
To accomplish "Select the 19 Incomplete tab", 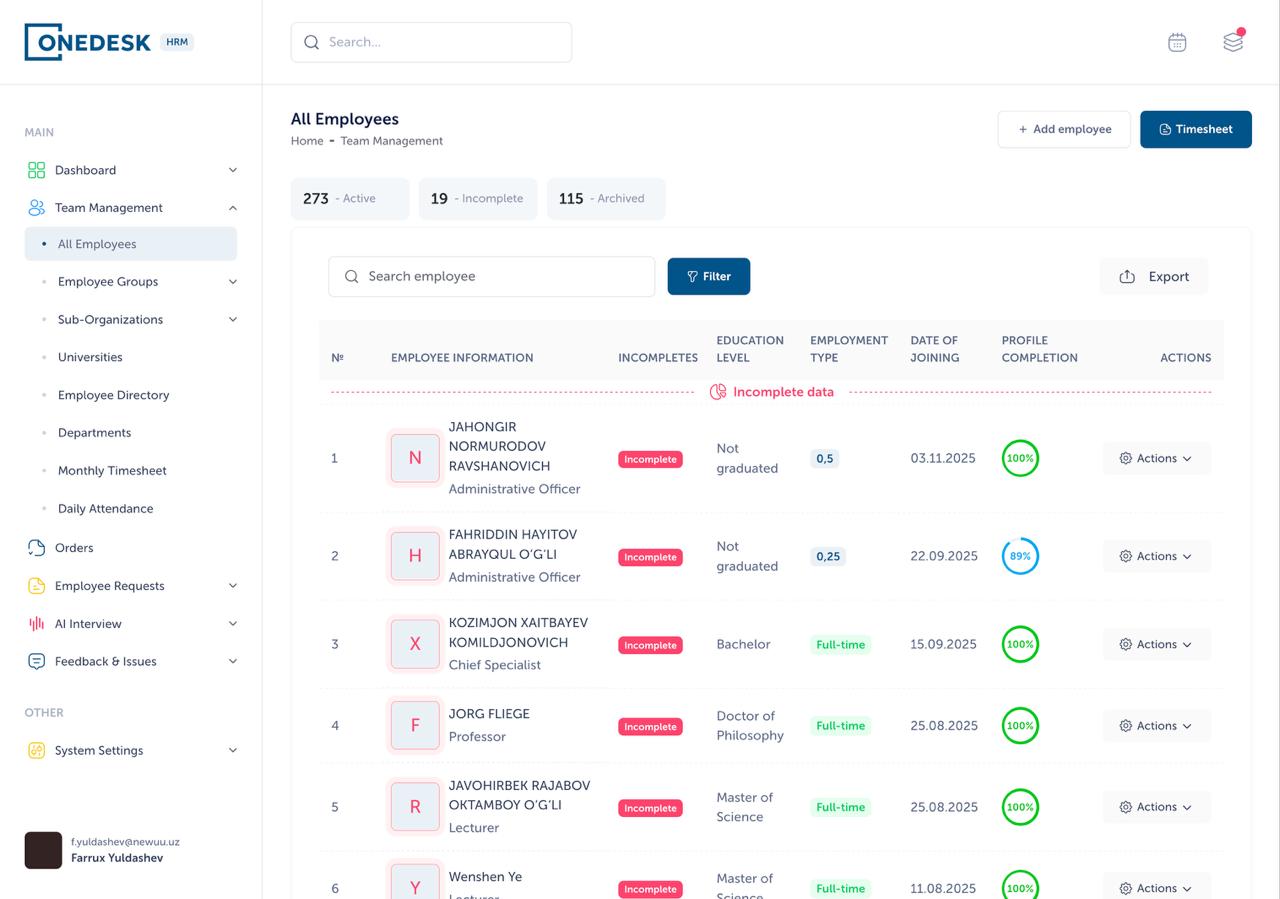I will (x=477, y=199).
